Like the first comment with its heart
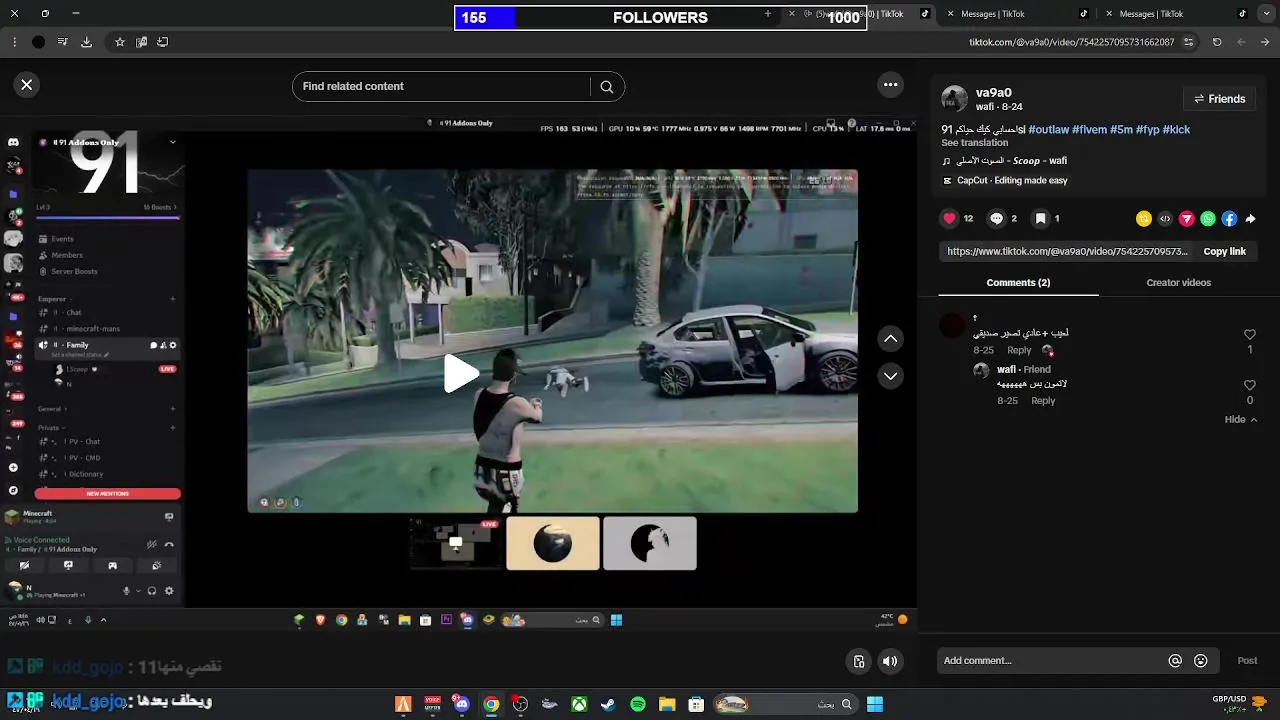 pyautogui.click(x=1249, y=335)
